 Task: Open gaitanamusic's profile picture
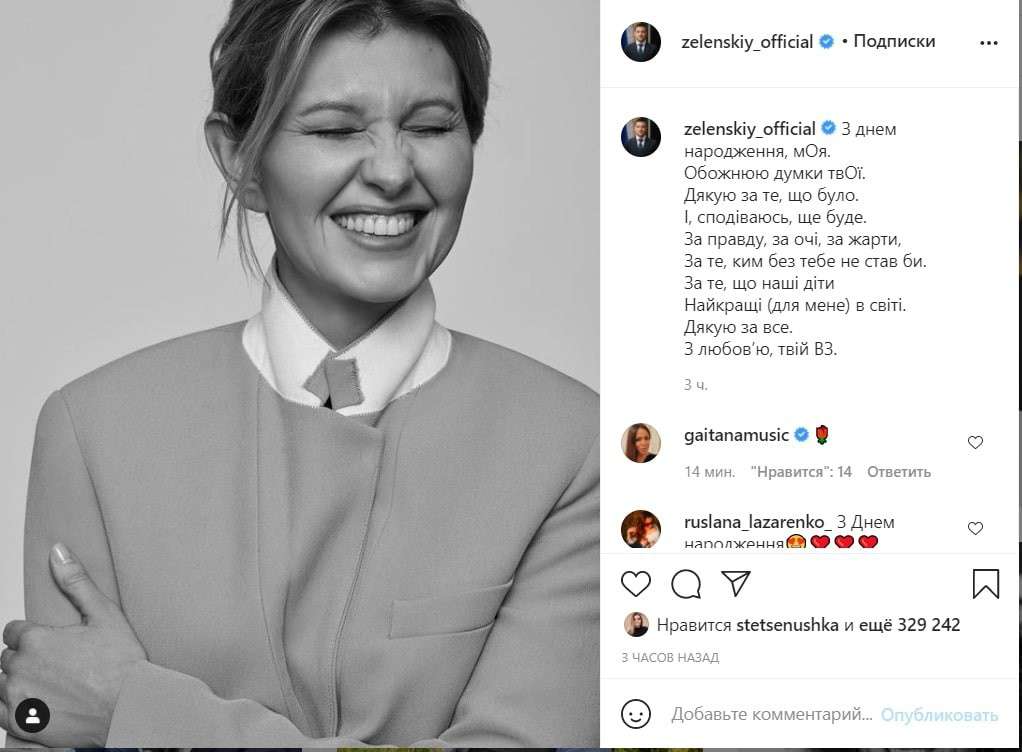(x=641, y=442)
